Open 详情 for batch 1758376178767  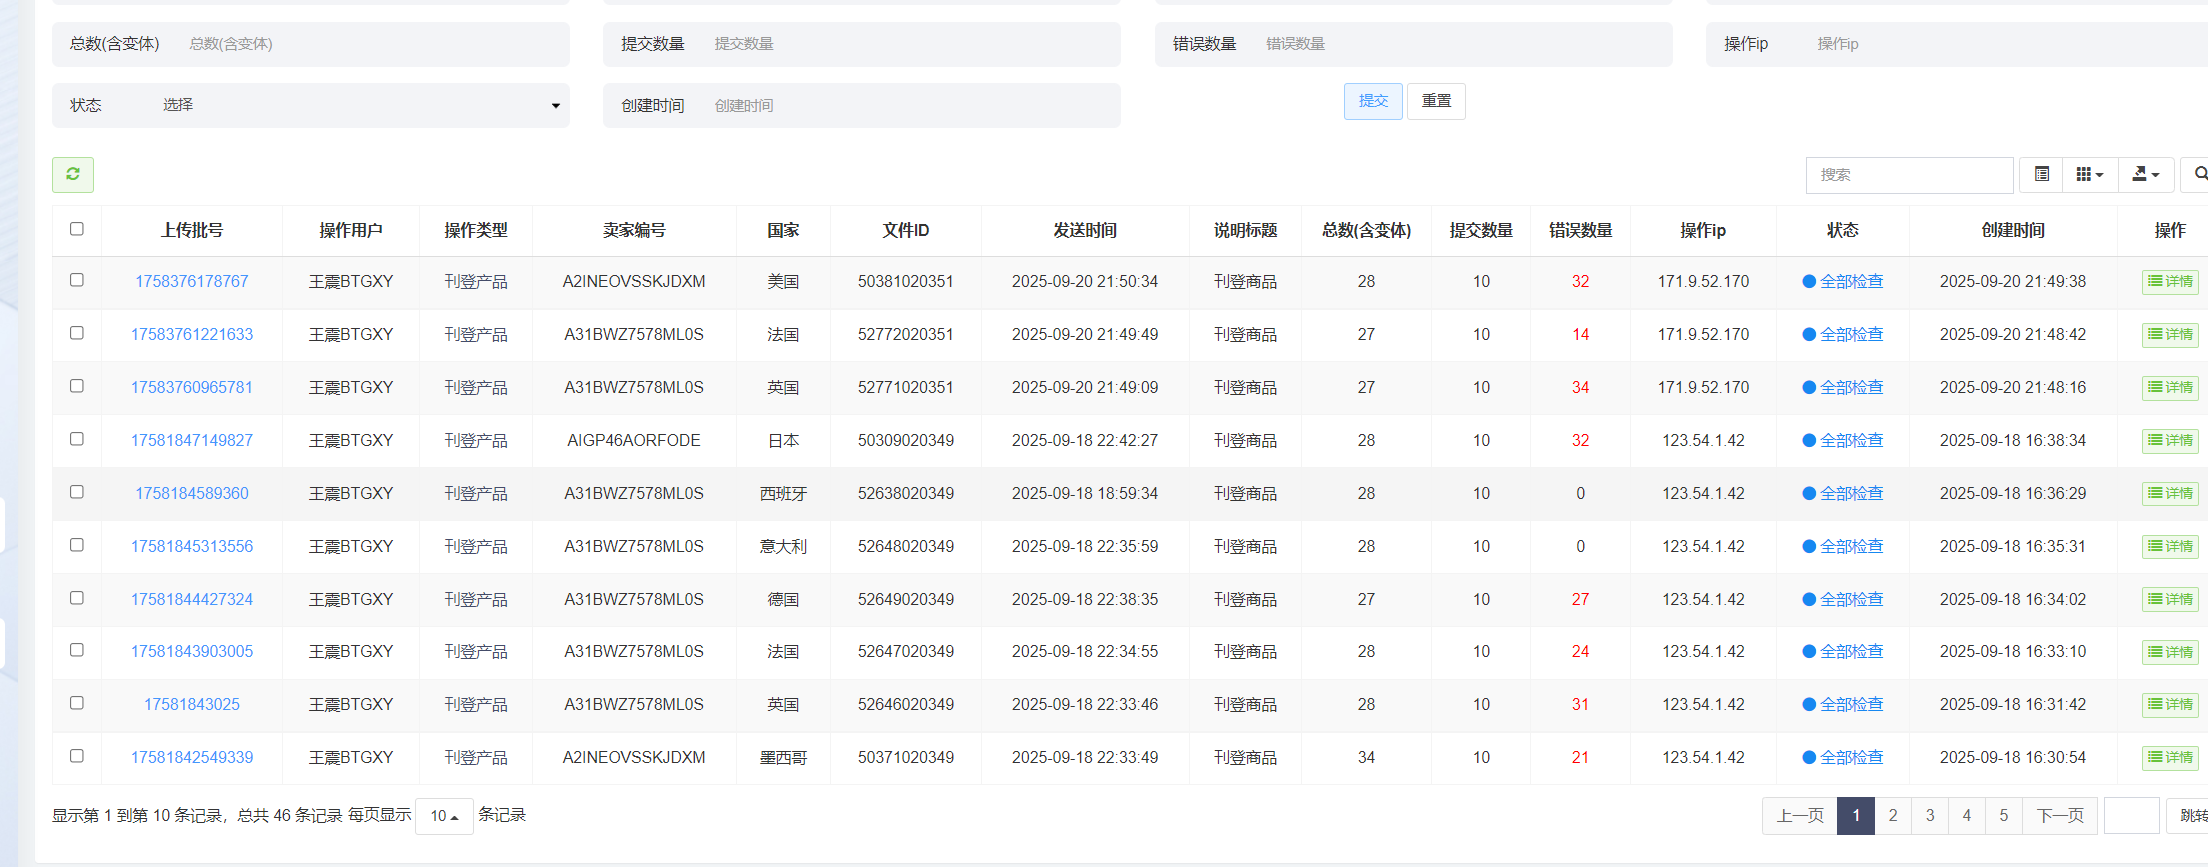[2170, 282]
